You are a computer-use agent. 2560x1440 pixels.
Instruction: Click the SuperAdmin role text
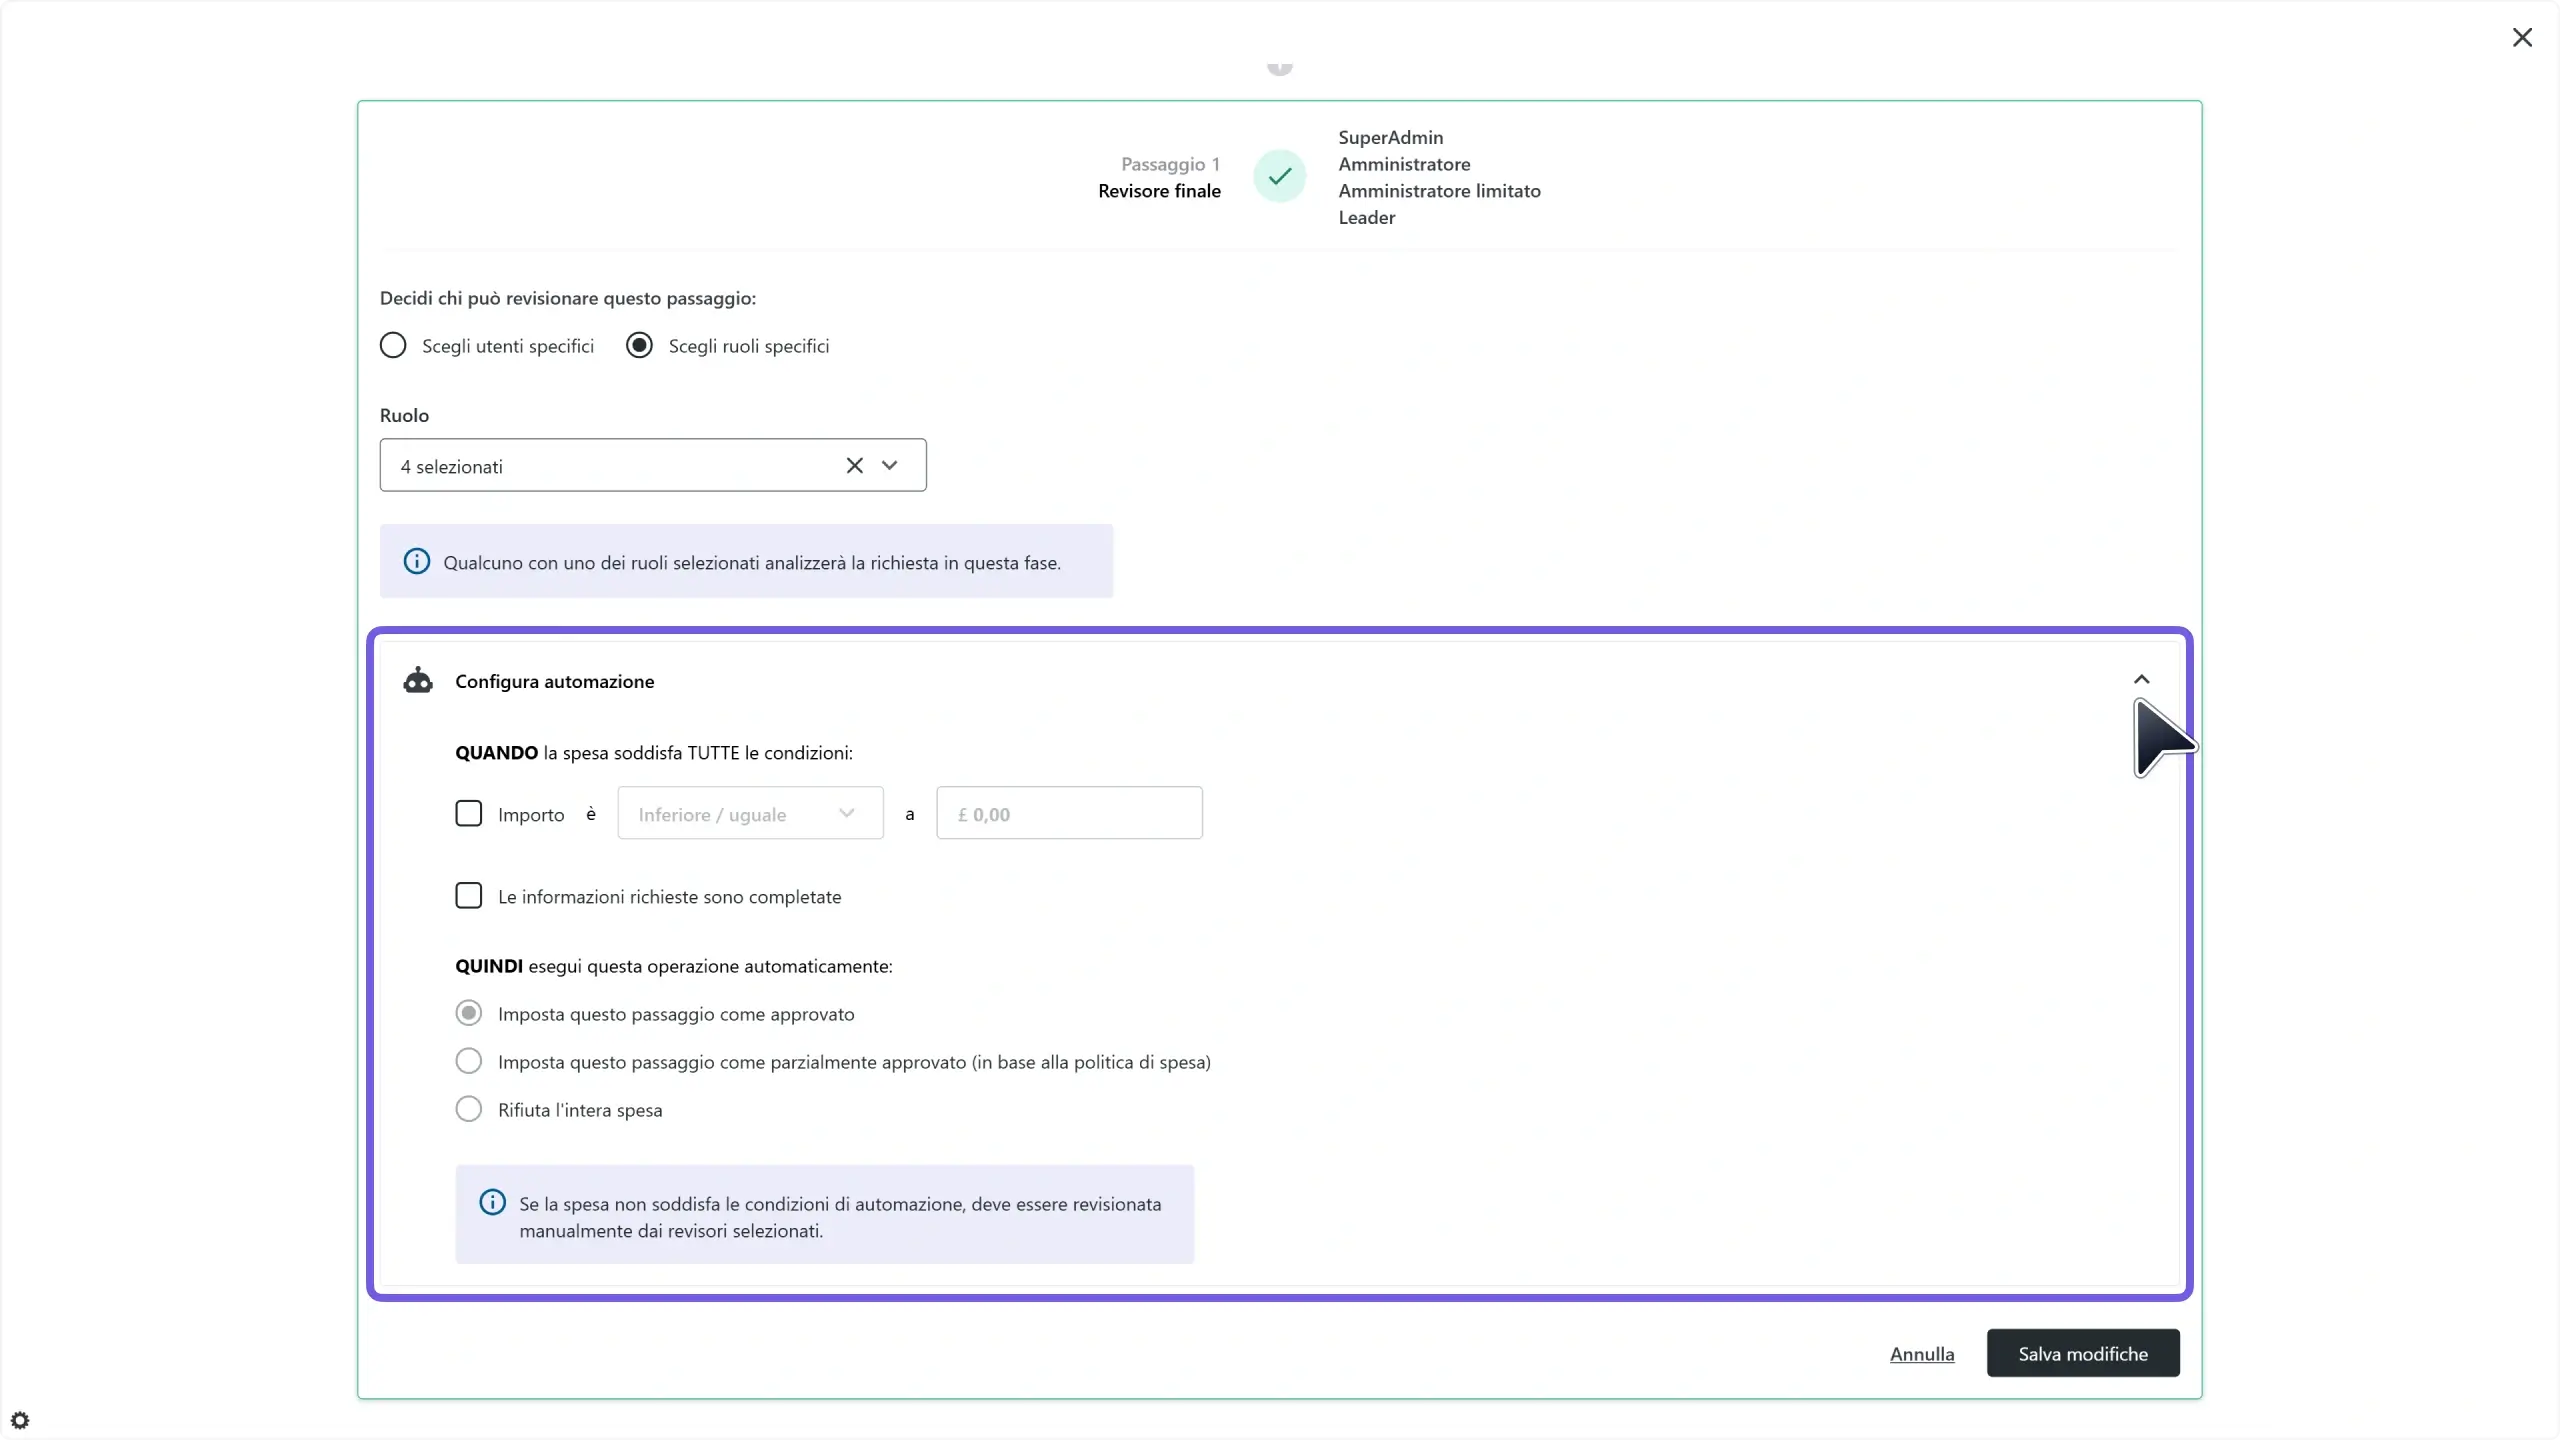[x=1390, y=137]
